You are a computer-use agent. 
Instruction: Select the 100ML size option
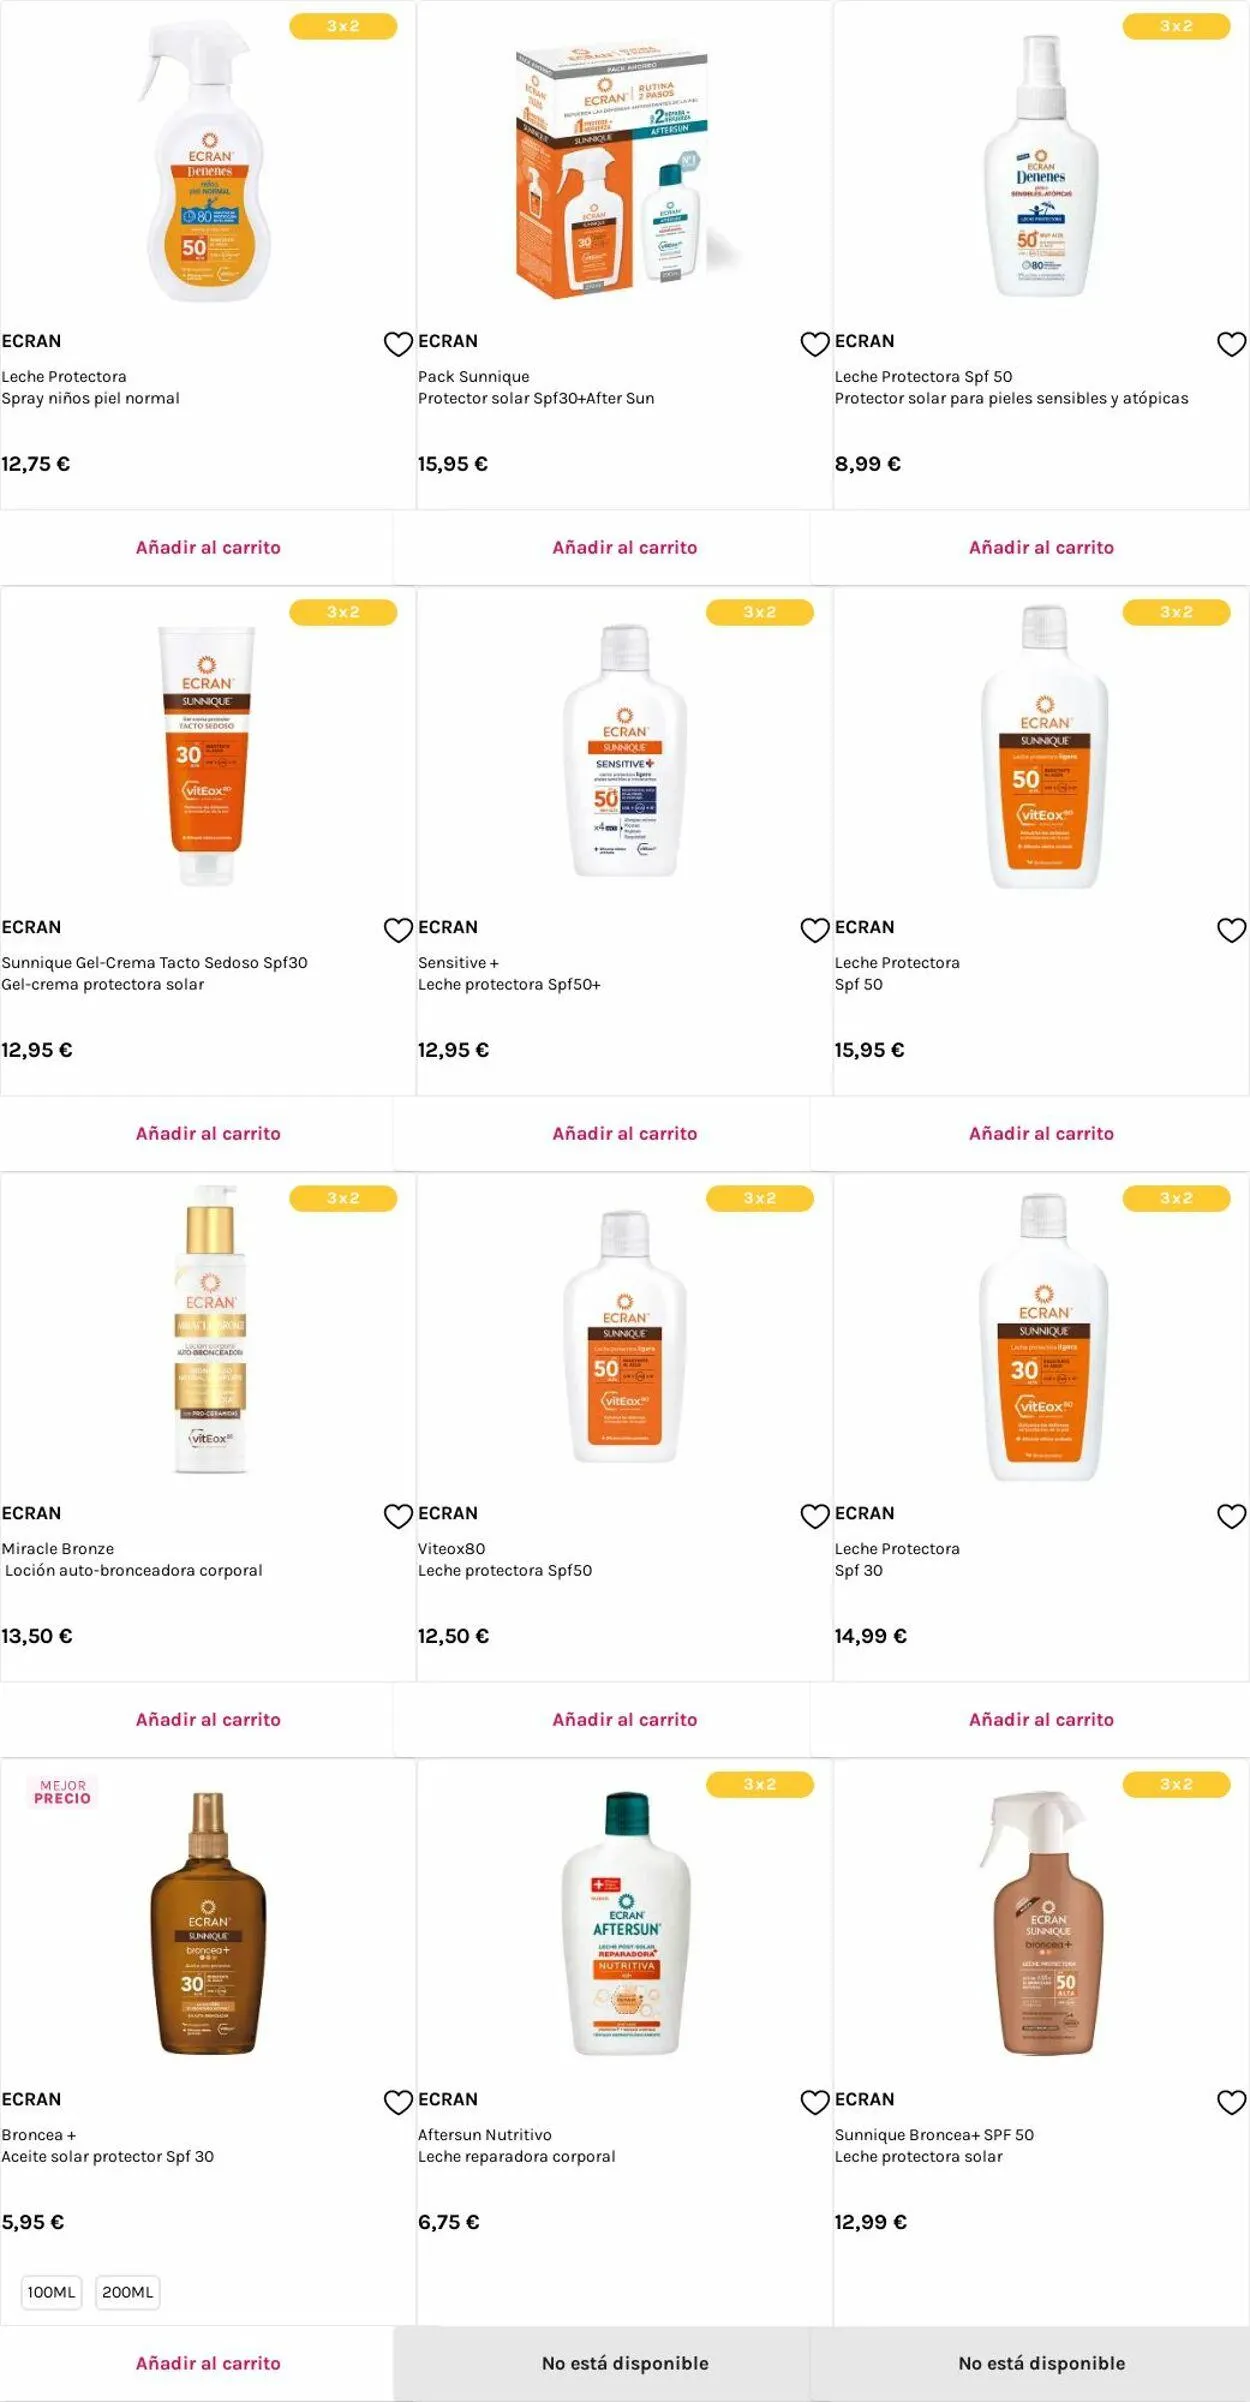(x=51, y=2292)
